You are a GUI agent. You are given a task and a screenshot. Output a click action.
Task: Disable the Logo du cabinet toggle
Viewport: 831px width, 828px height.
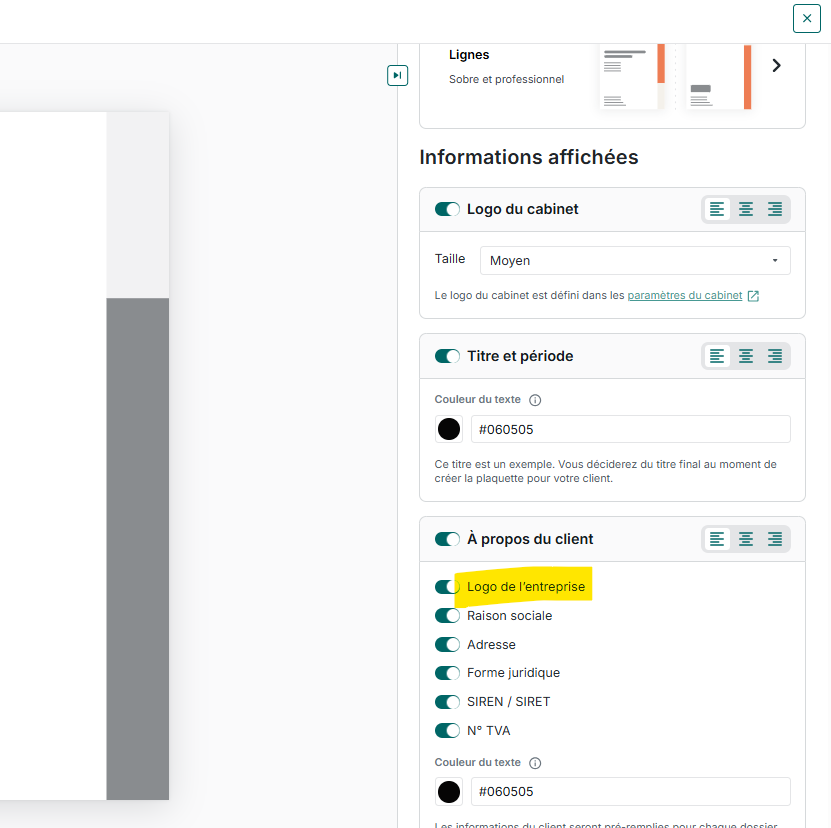pos(447,209)
